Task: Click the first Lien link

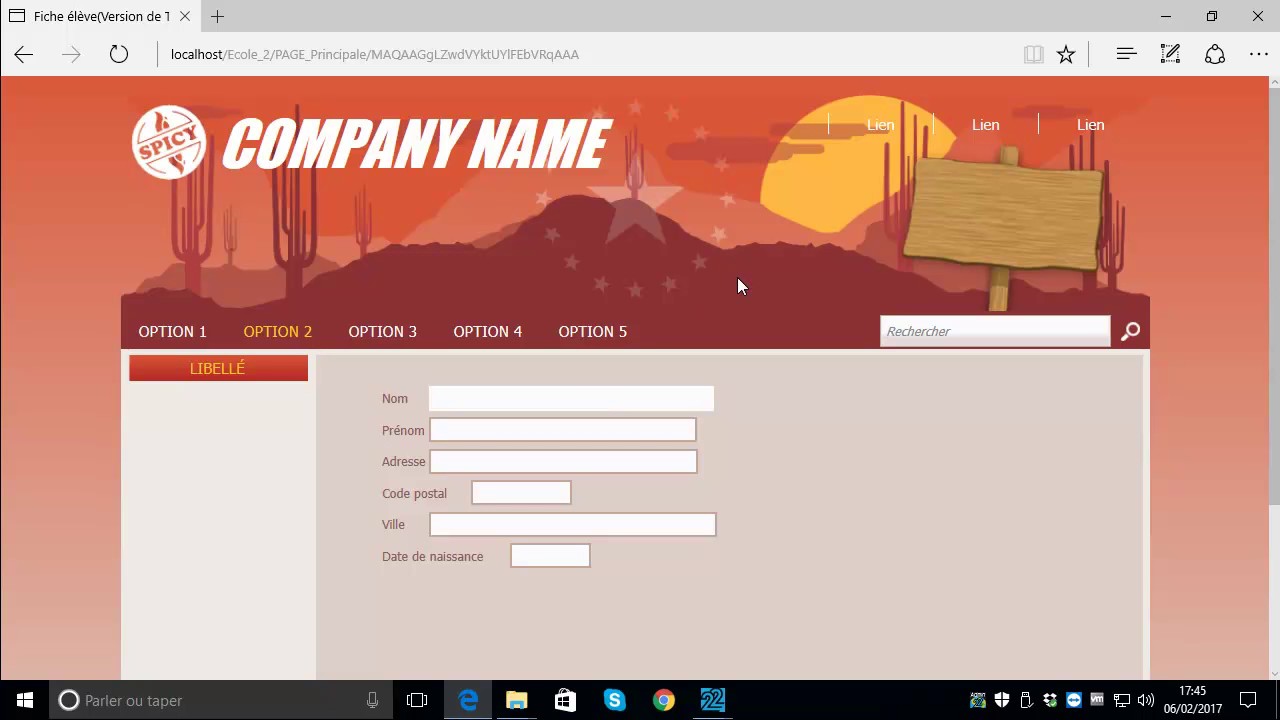Action: 881,125
